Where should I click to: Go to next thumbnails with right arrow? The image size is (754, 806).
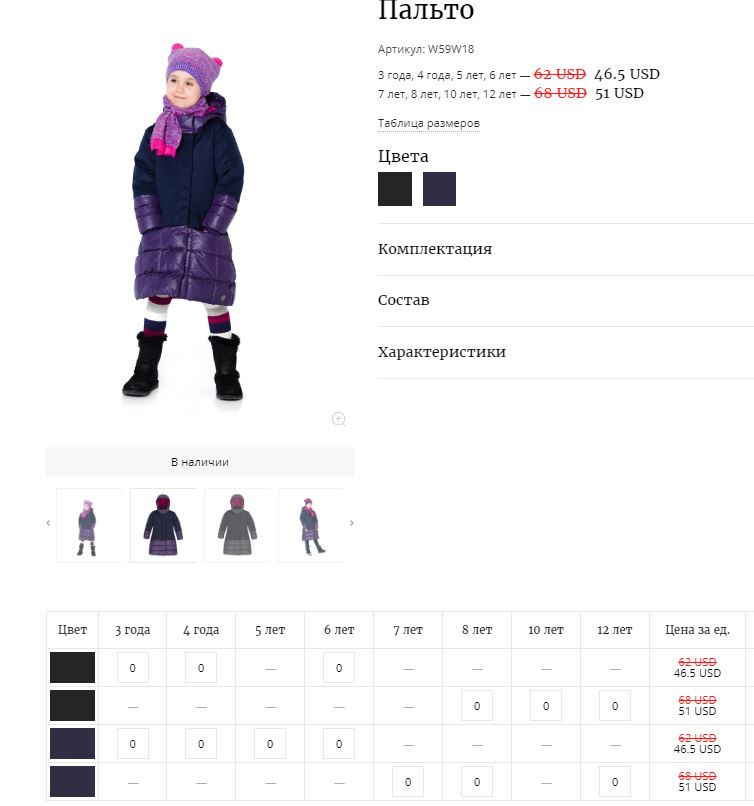[352, 523]
